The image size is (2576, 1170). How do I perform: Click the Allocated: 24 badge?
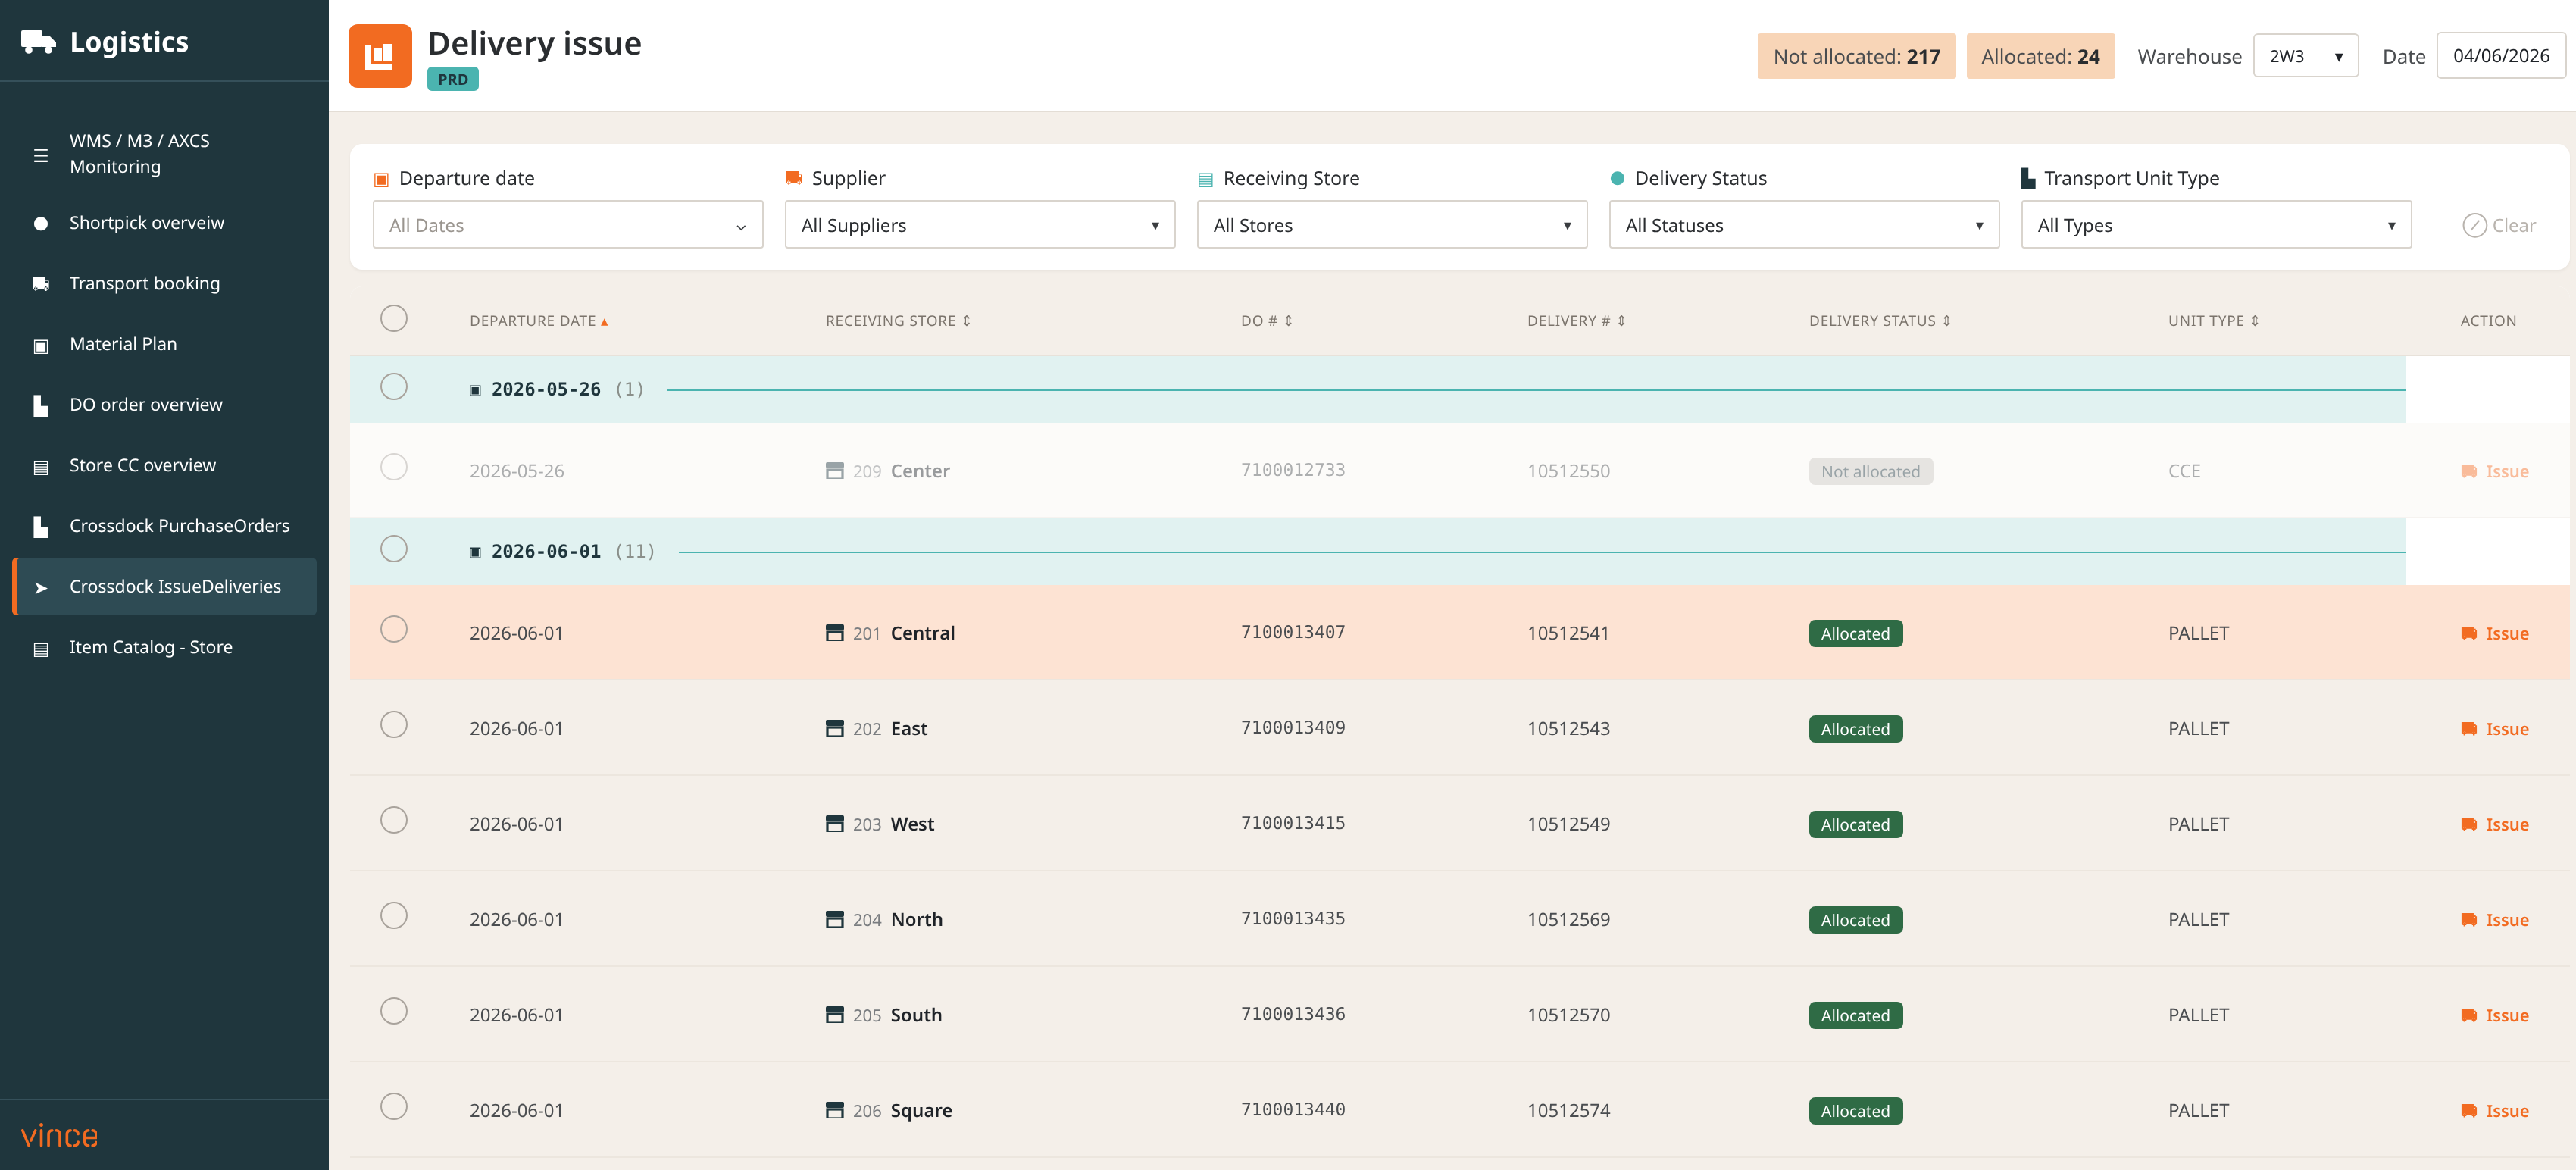[x=2040, y=56]
